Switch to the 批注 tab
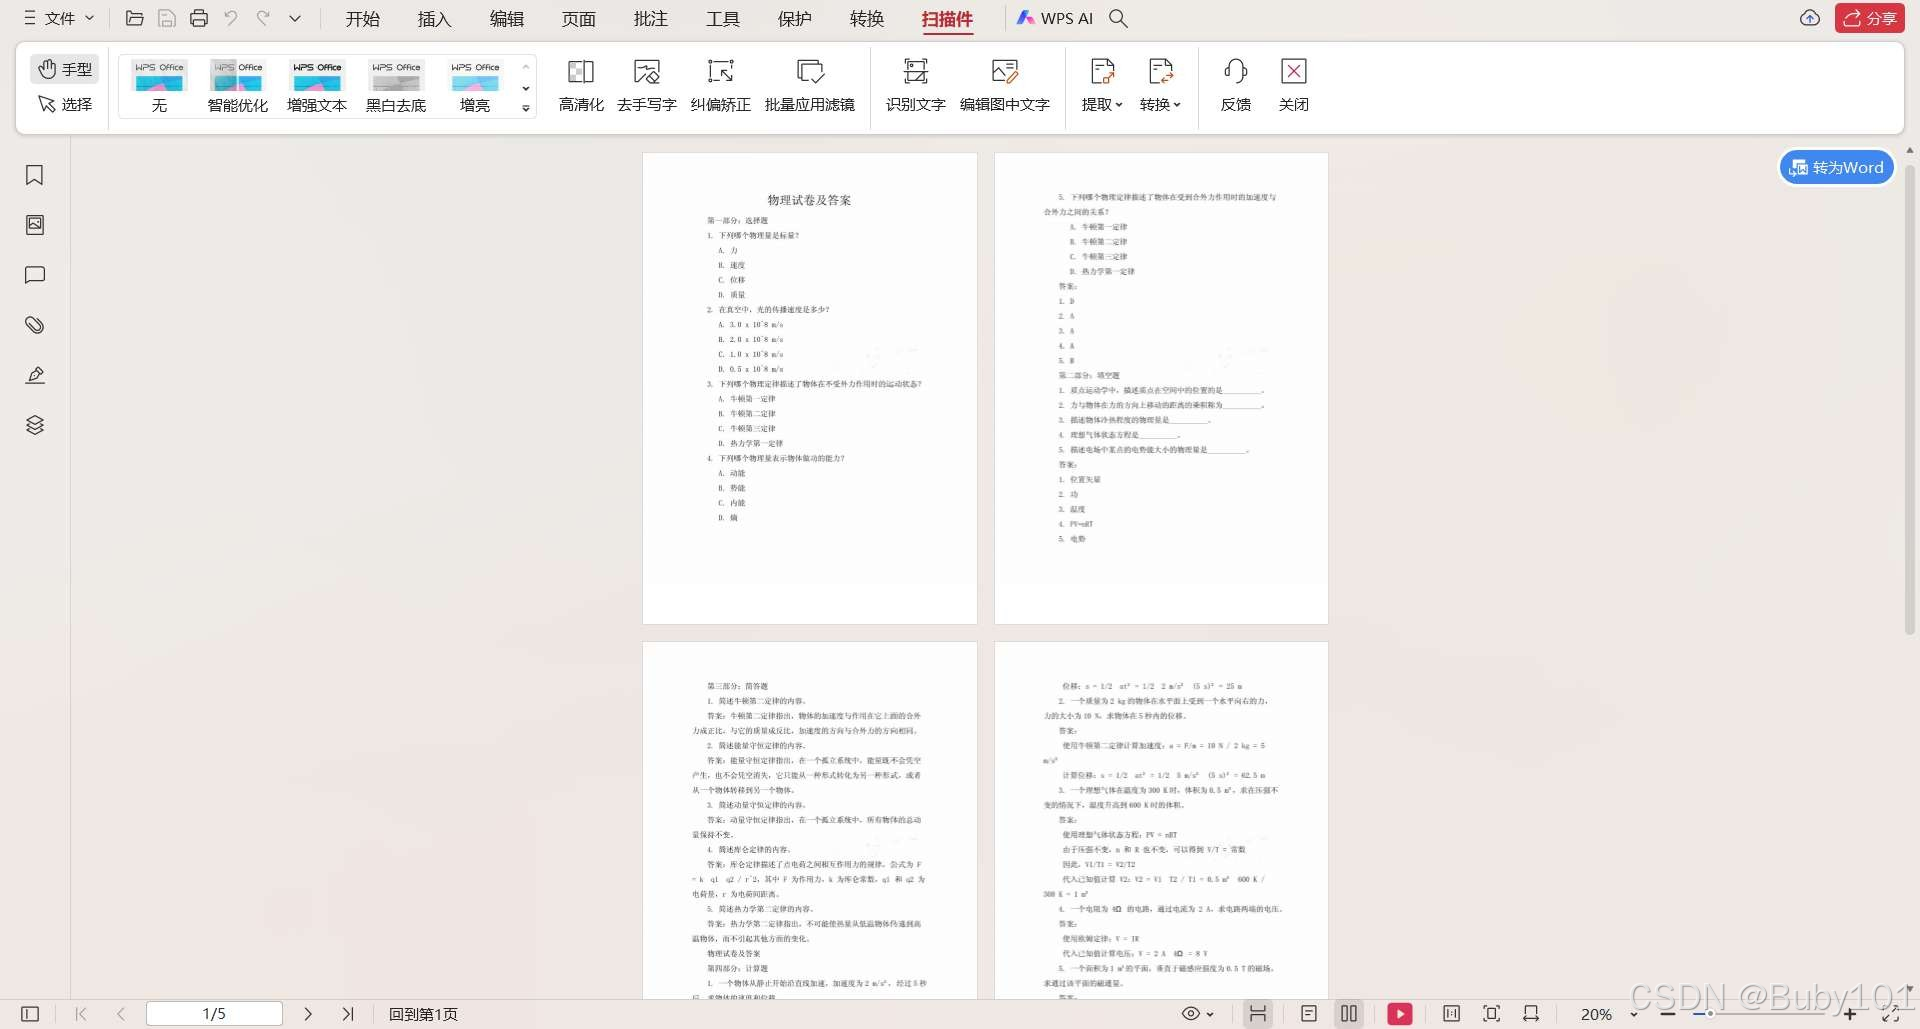Screen dimensions: 1920x1029 650,19
